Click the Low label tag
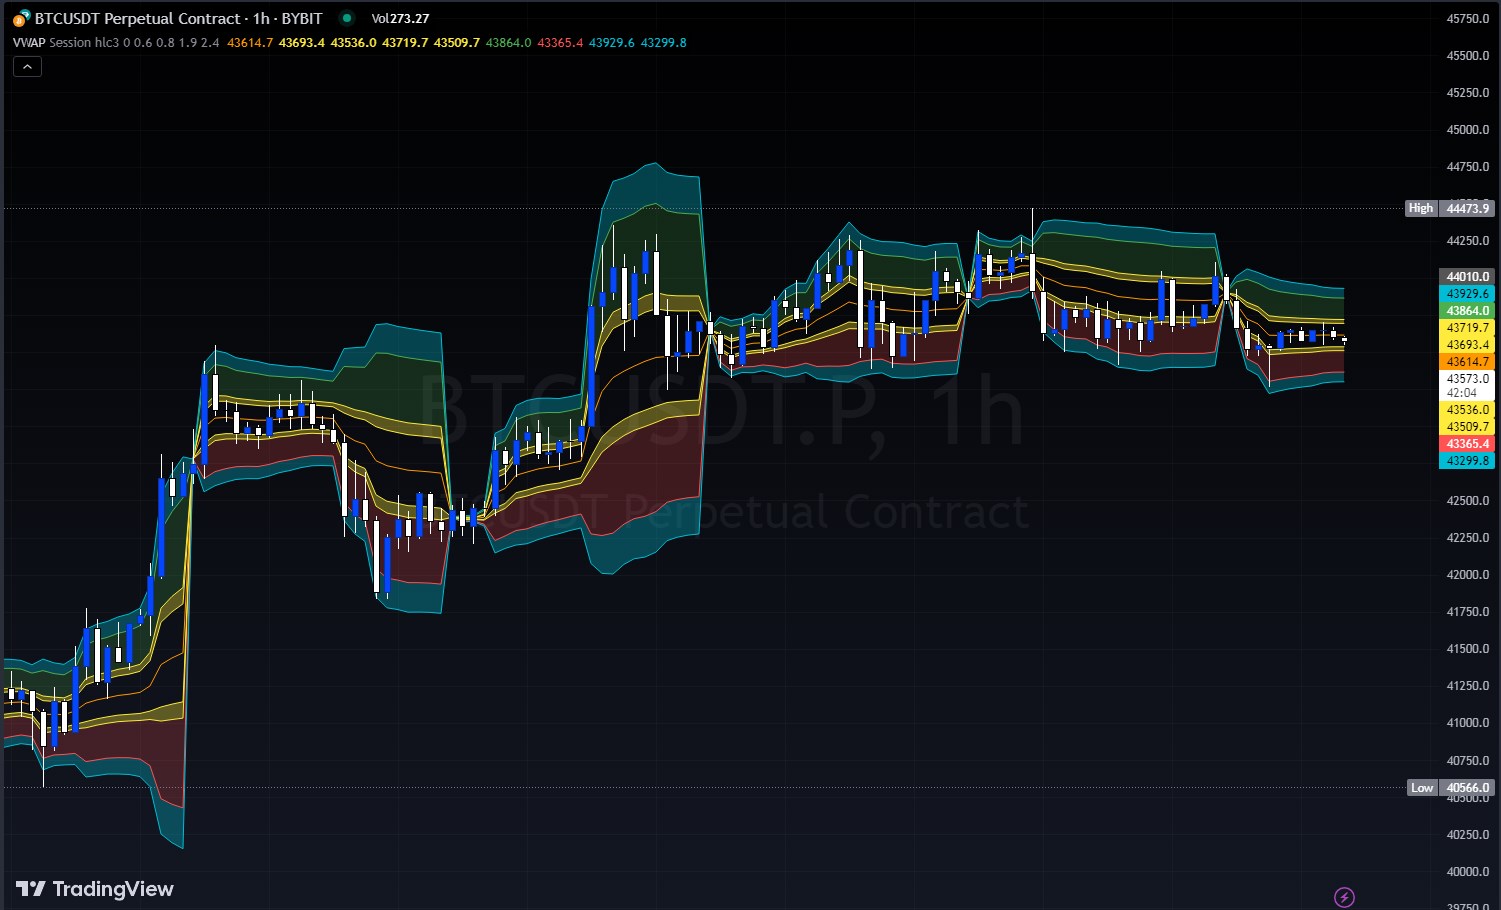 click(1422, 788)
